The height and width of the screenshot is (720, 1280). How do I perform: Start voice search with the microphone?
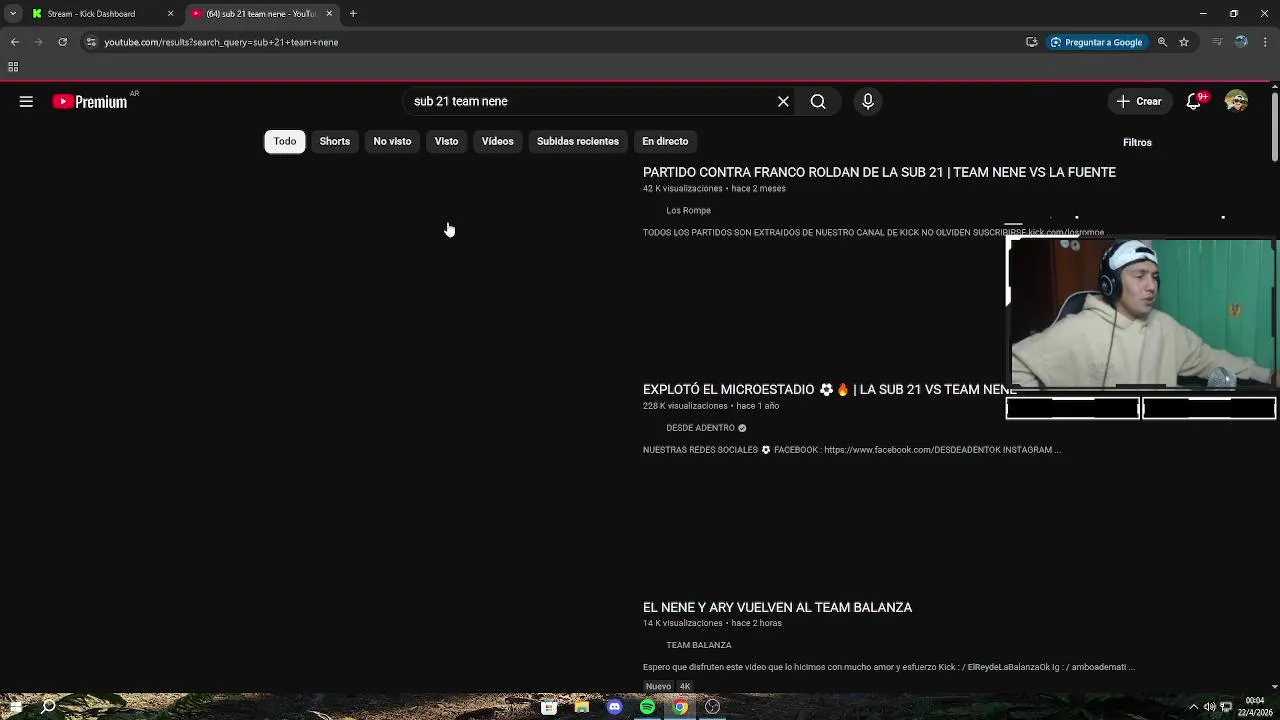pyautogui.click(x=868, y=101)
